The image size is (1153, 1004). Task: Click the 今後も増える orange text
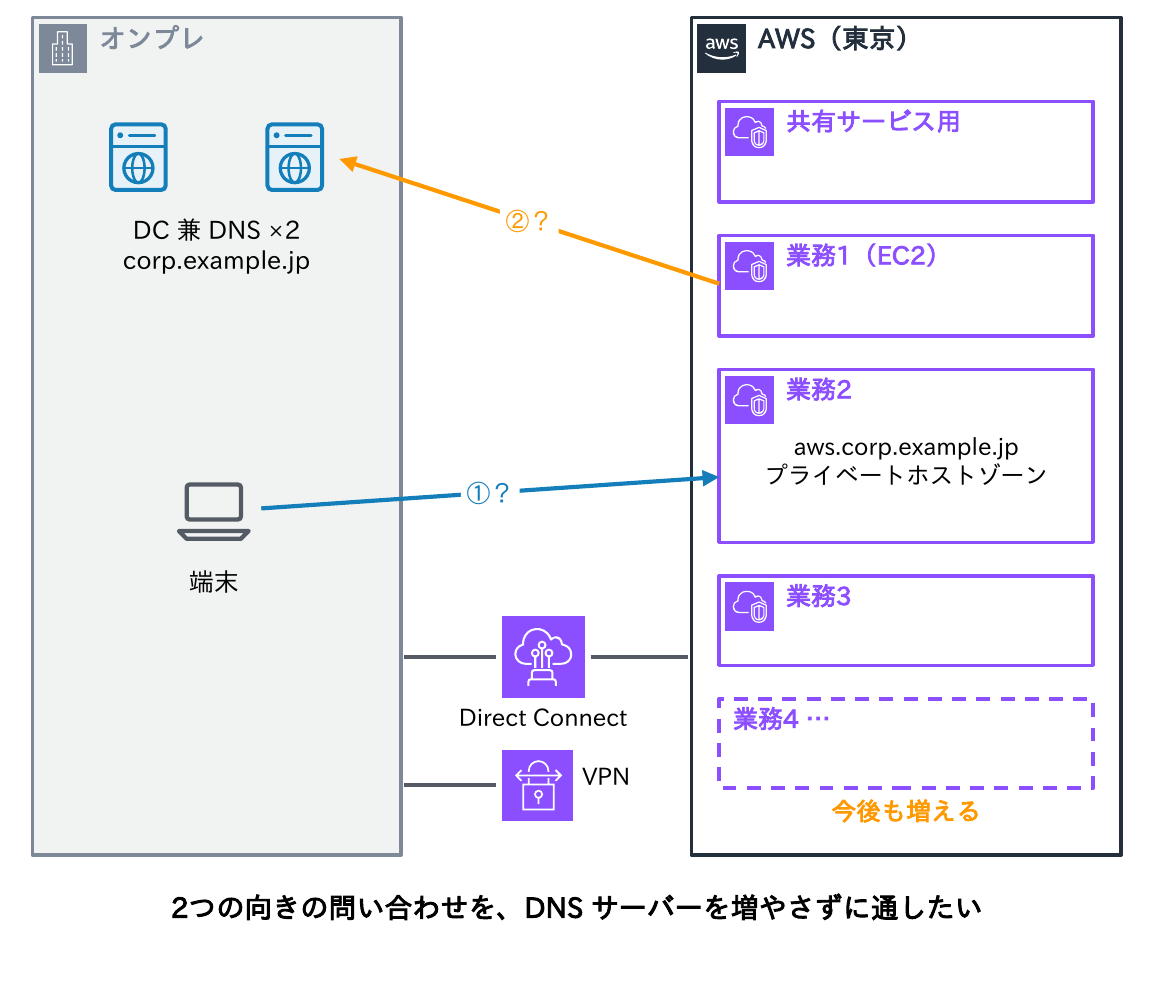point(905,811)
